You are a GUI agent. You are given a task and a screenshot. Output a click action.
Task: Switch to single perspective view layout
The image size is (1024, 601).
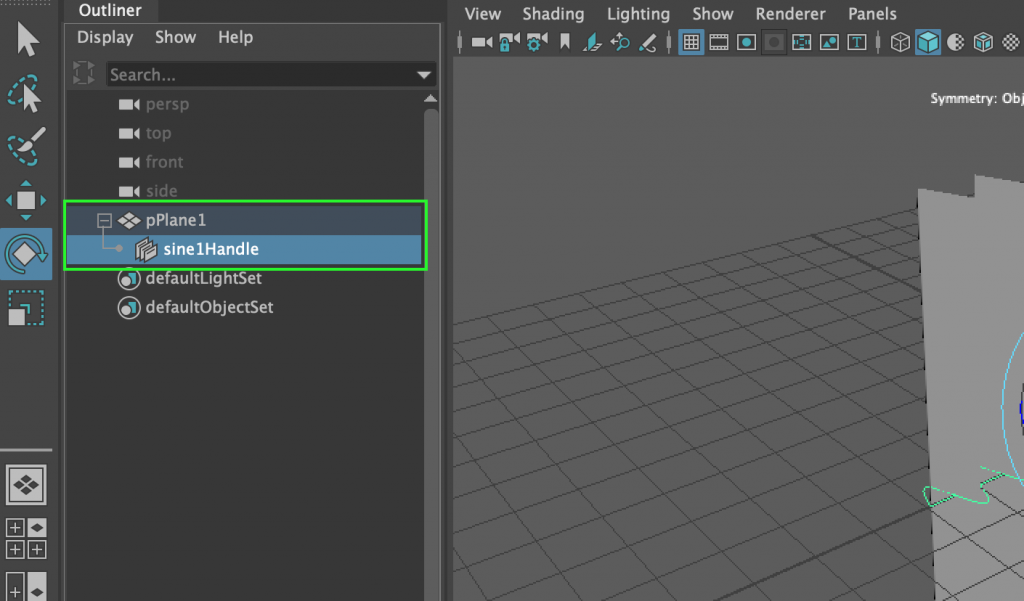pyautogui.click(x=26, y=485)
